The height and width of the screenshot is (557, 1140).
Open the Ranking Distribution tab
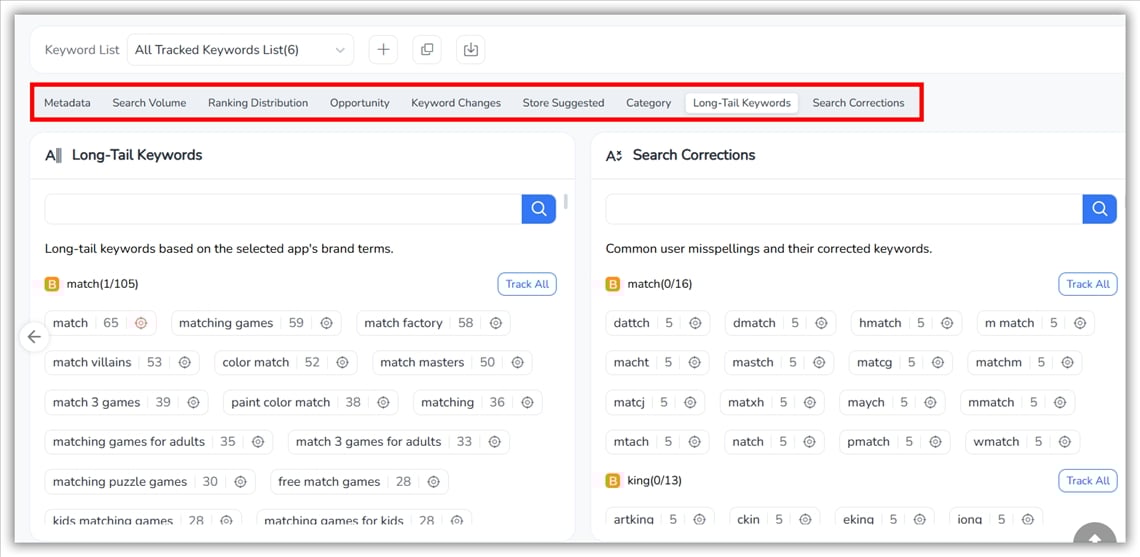click(258, 103)
